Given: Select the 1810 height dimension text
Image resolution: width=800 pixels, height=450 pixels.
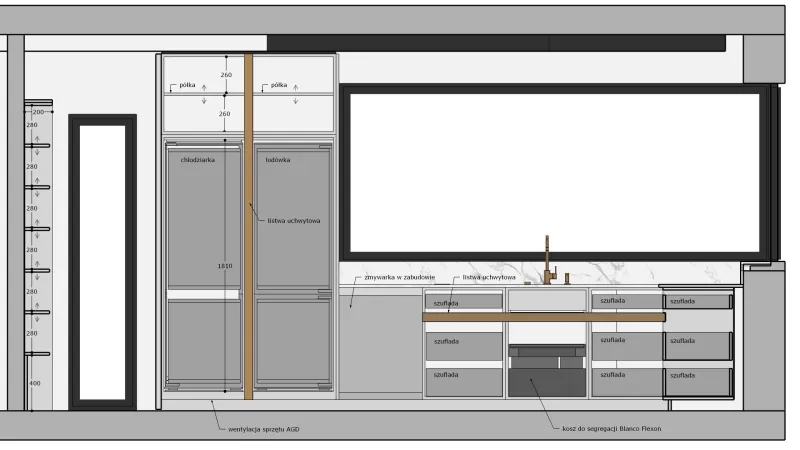Looking at the screenshot, I should [225, 266].
